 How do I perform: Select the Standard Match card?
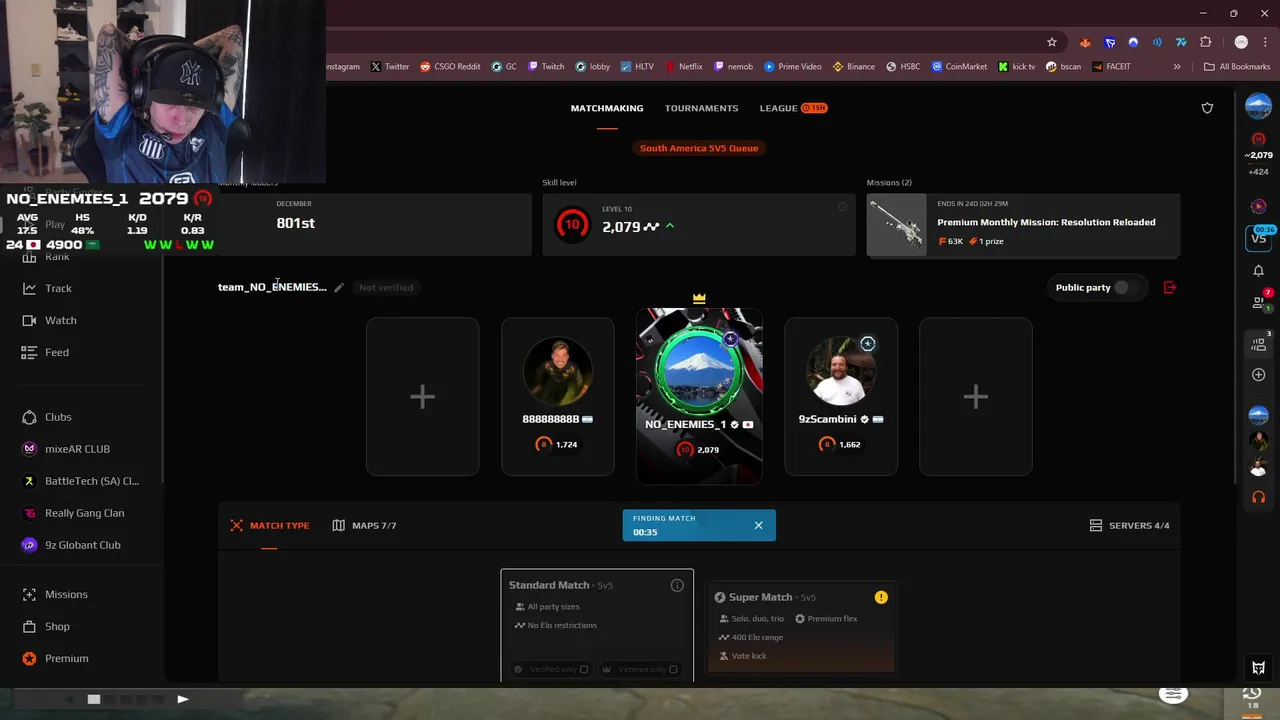point(597,625)
